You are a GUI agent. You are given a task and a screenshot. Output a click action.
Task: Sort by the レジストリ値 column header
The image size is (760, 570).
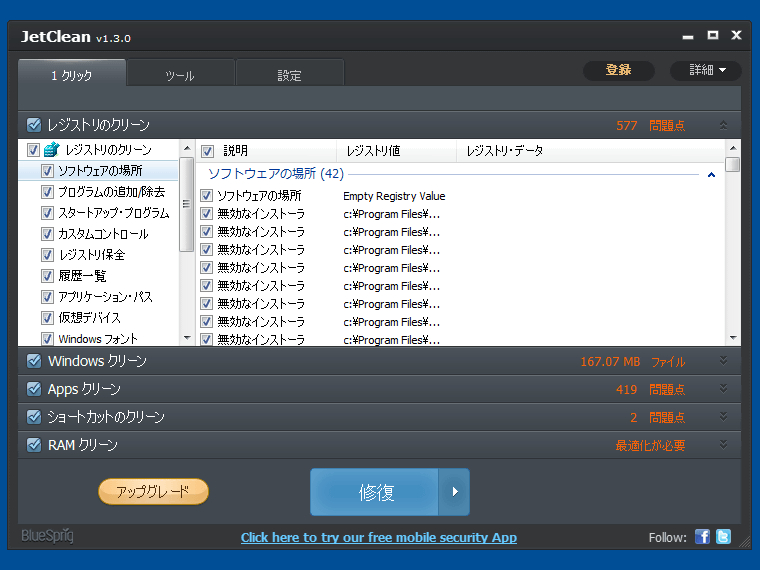click(x=396, y=151)
